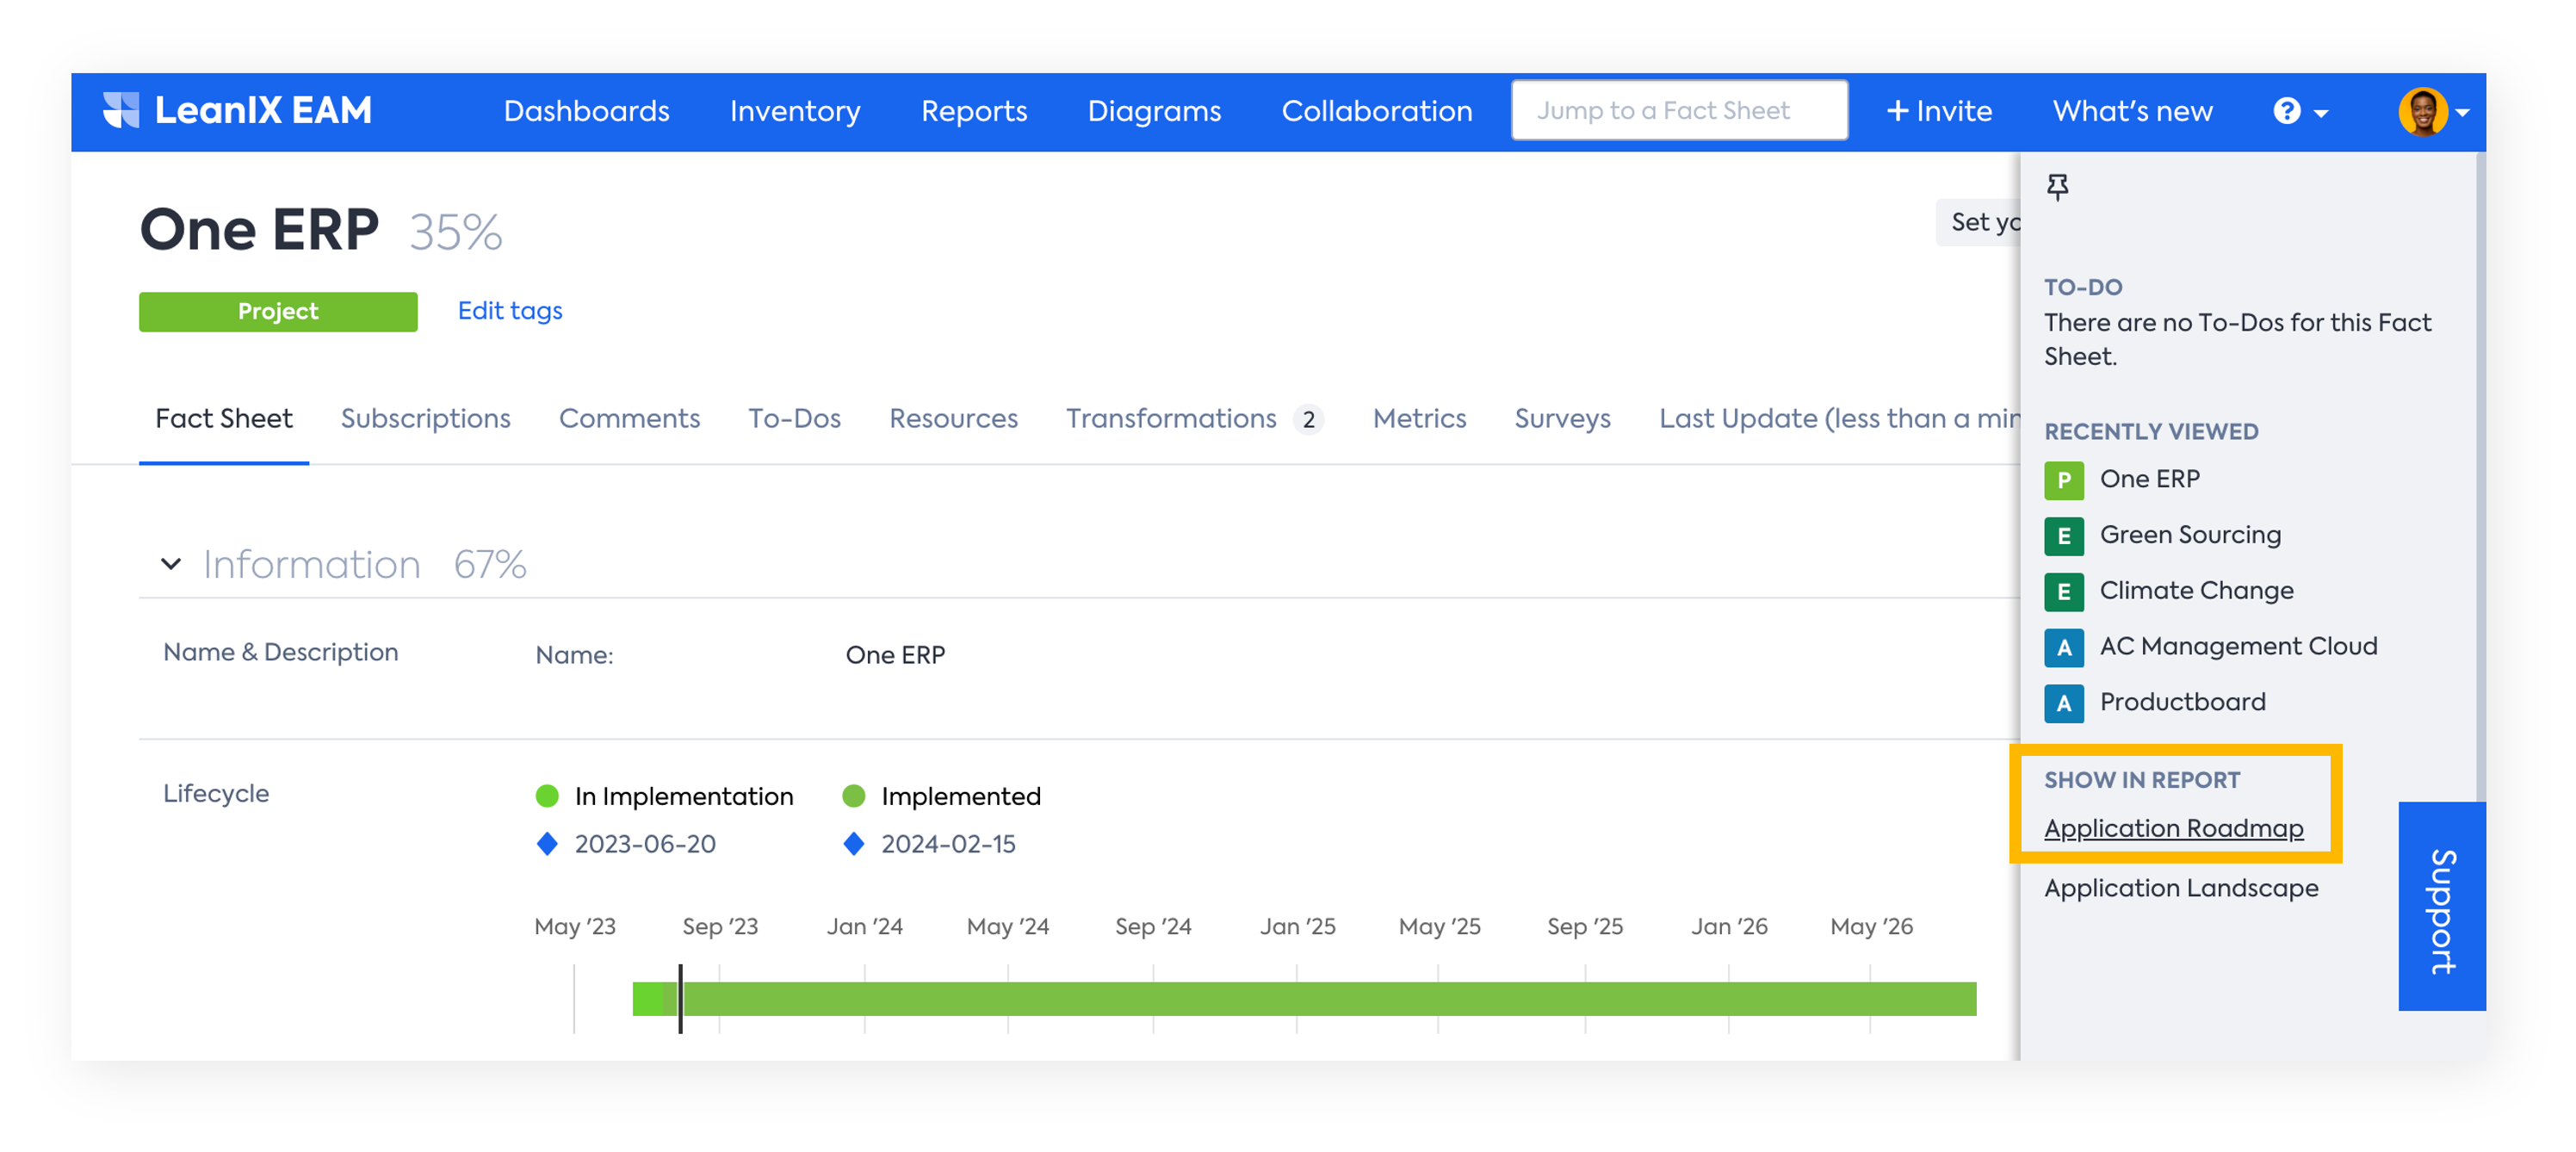The height and width of the screenshot is (1152, 2576).
Task: Click the LeanIX EAM logo icon
Action: [x=121, y=110]
